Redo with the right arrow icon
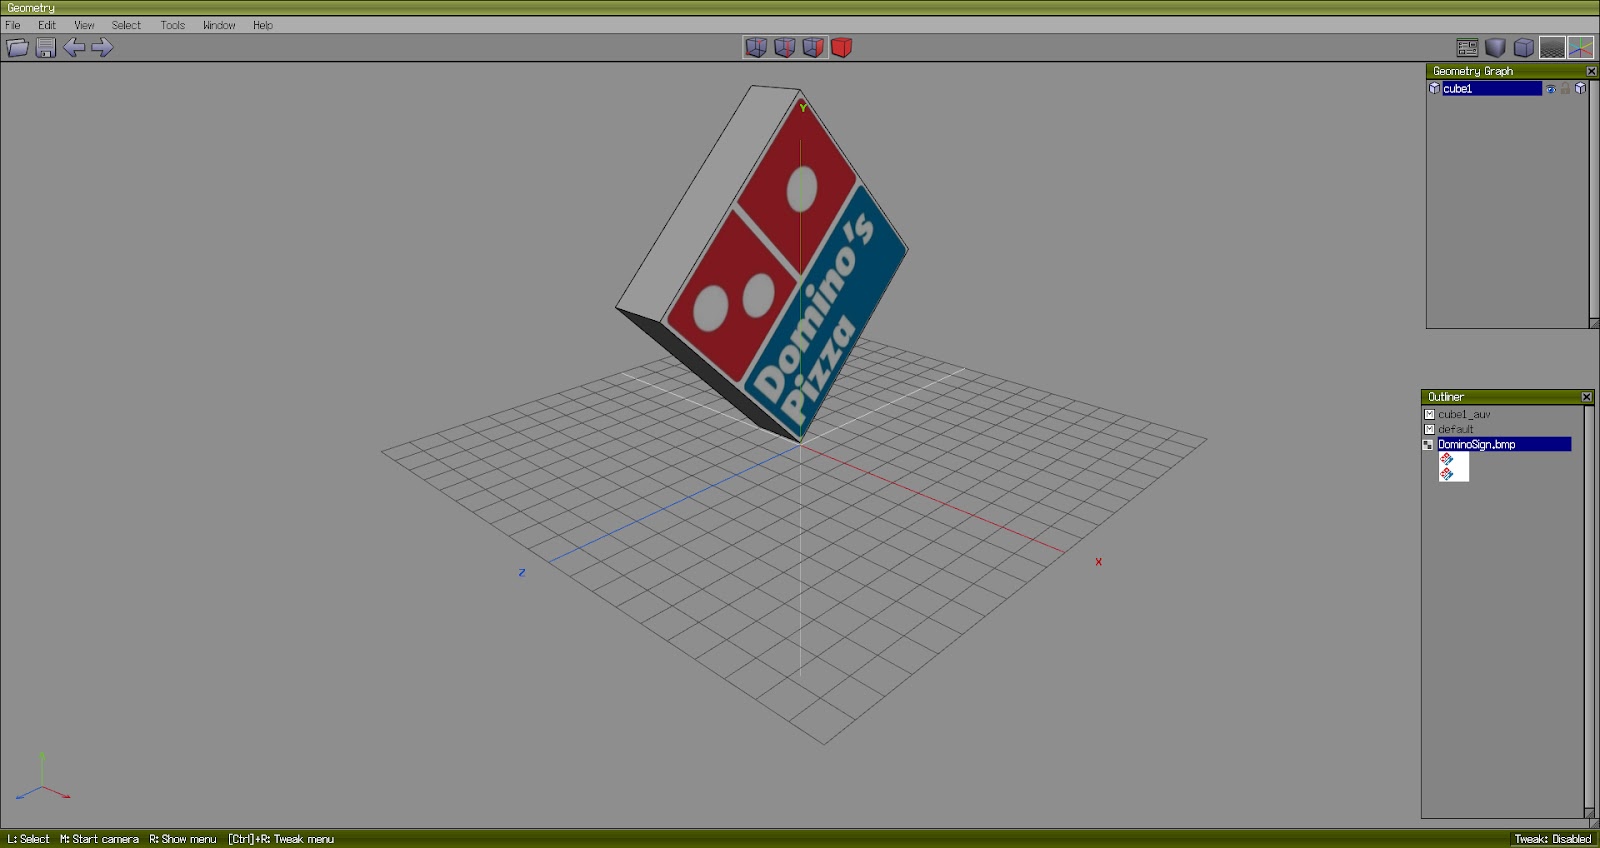The height and width of the screenshot is (848, 1600). pyautogui.click(x=102, y=47)
